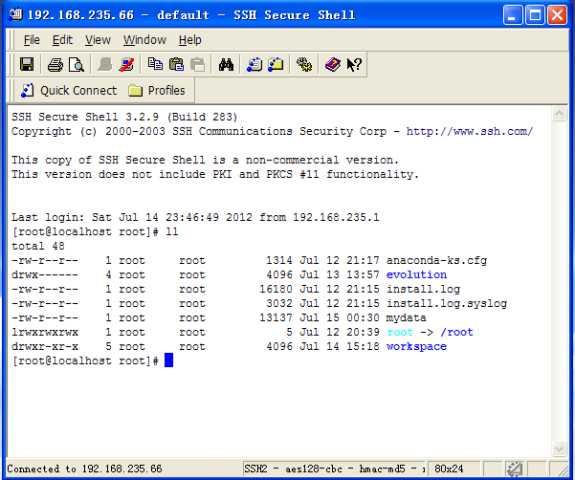The height and width of the screenshot is (480, 575).
Task: Click the application icon in title bar
Action: (x=16, y=15)
